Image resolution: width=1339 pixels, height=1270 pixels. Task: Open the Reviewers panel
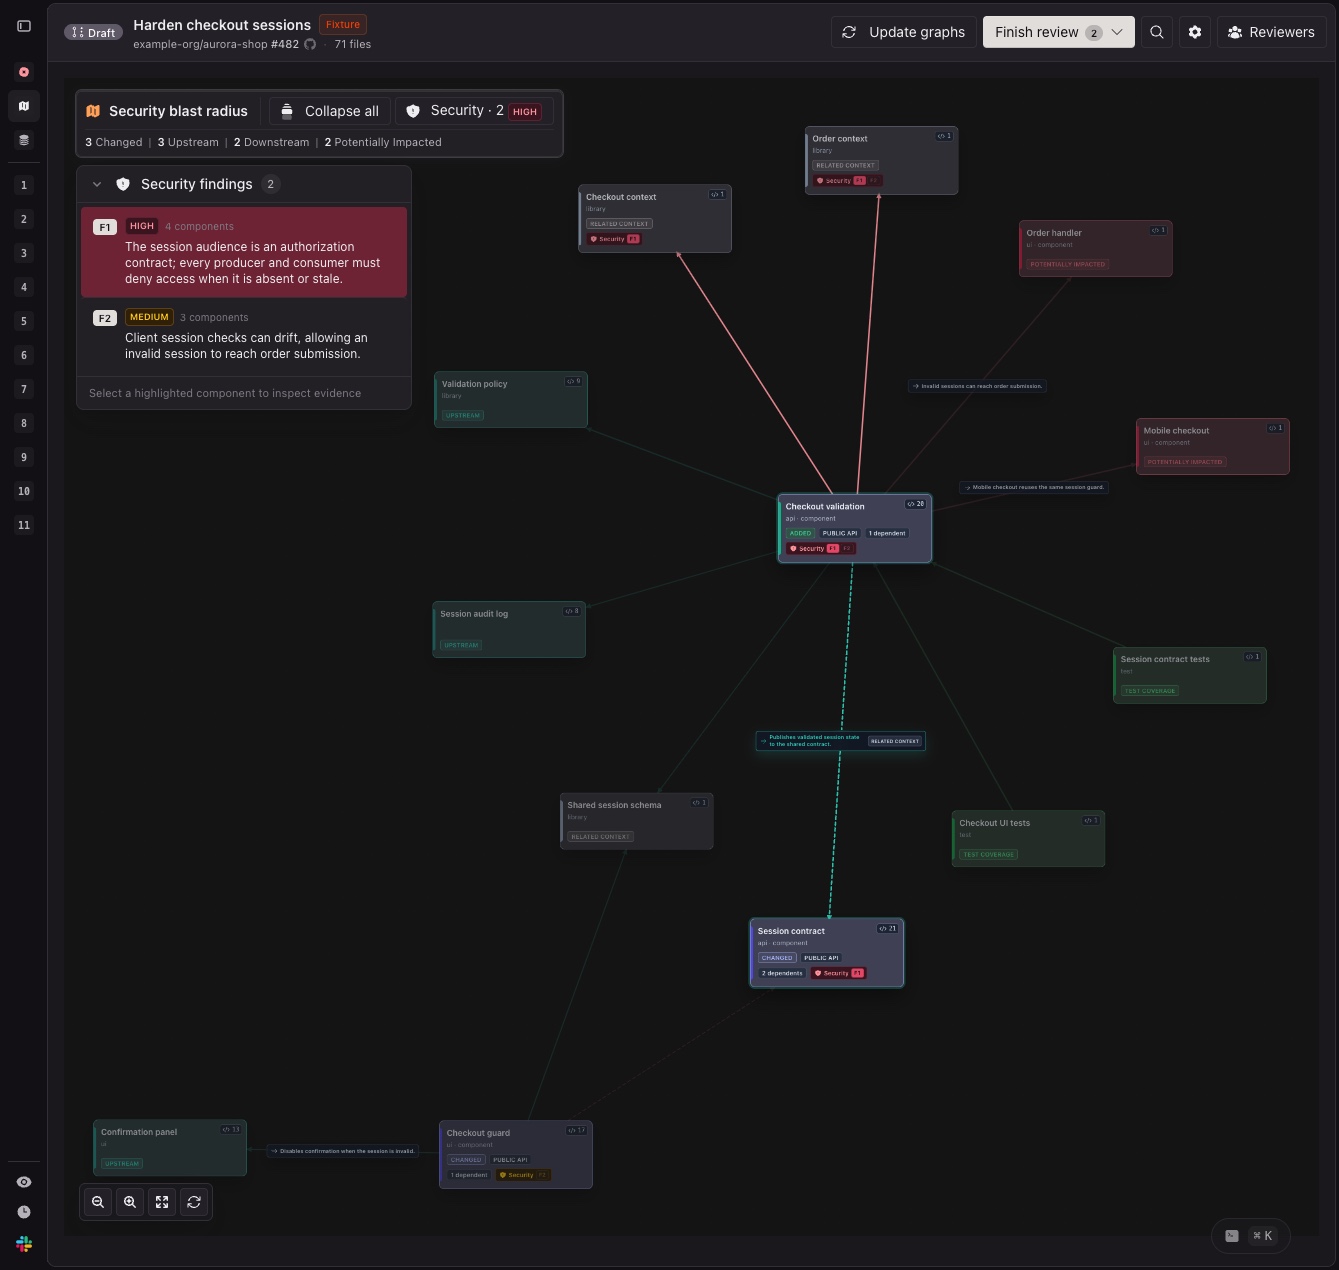tap(1271, 32)
